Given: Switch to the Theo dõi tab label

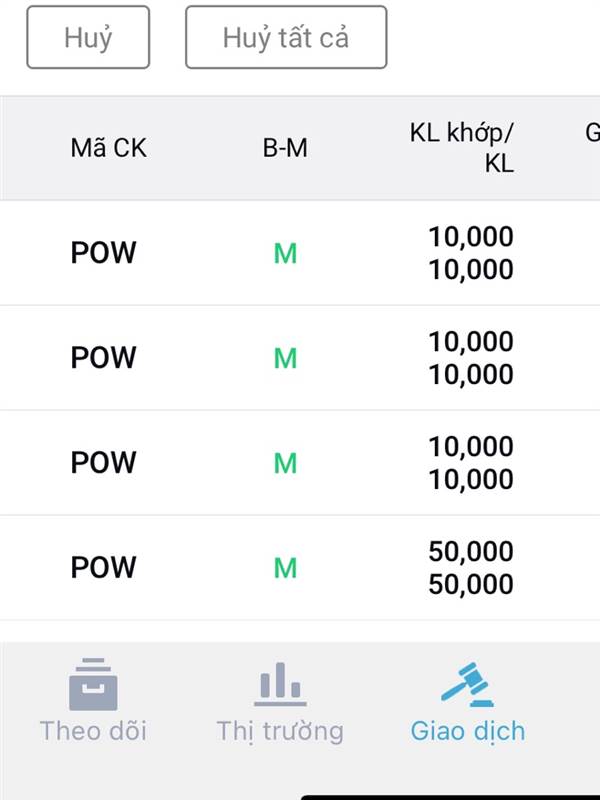Looking at the screenshot, I should pyautogui.click(x=93, y=731).
